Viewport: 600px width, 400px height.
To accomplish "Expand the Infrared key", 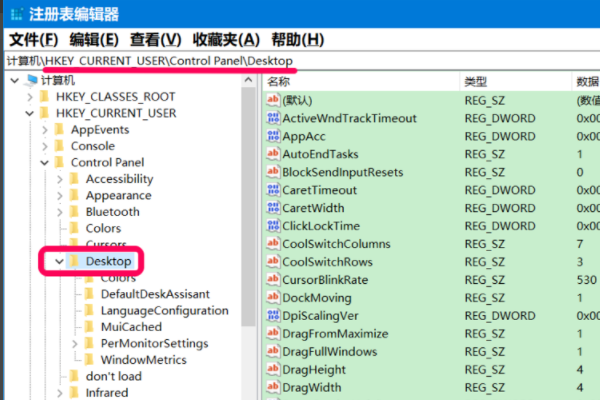I will [x=60, y=393].
